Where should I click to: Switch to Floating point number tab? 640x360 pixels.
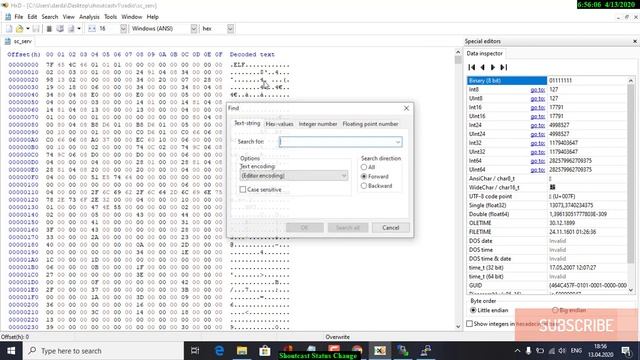(x=370, y=124)
